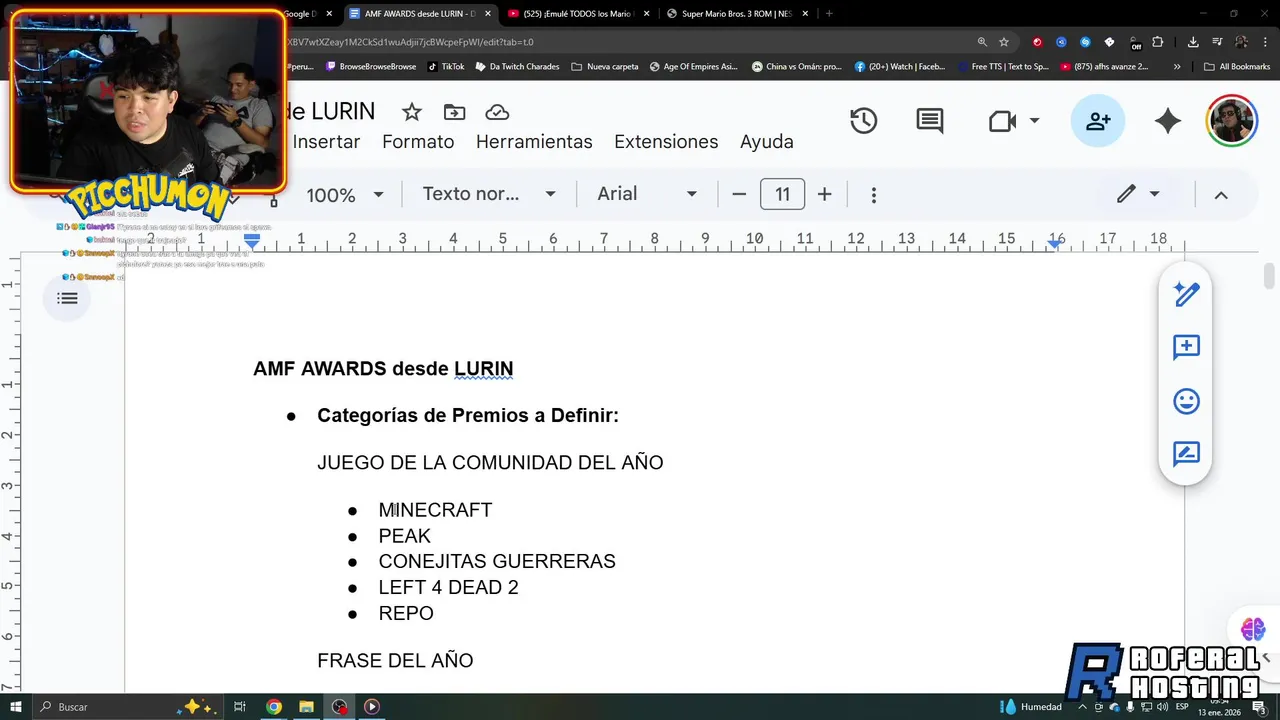Open Chrome from the taskbar

pyautogui.click(x=273, y=707)
